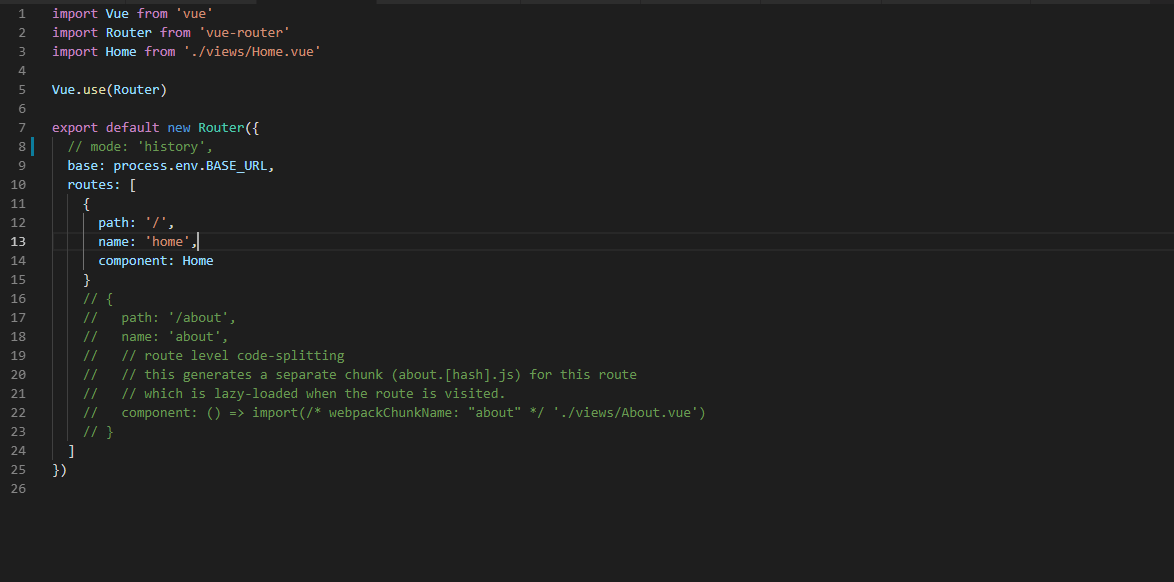The height and width of the screenshot is (582, 1174).
Task: Click line number 13 in the gutter
Action: (21, 242)
